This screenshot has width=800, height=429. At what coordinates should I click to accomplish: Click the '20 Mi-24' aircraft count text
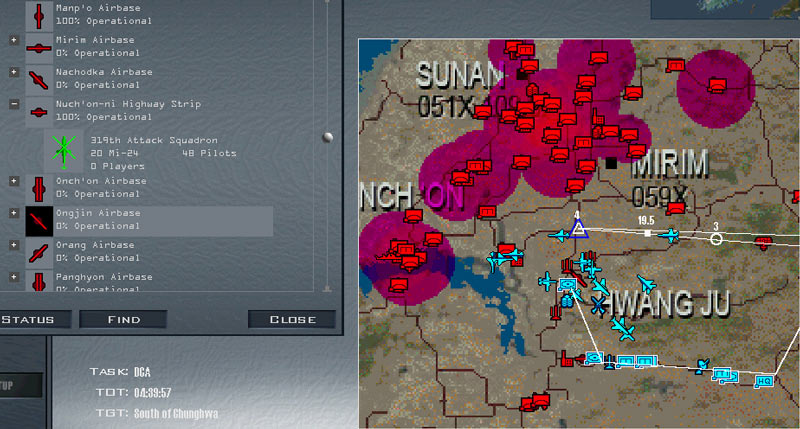113,153
